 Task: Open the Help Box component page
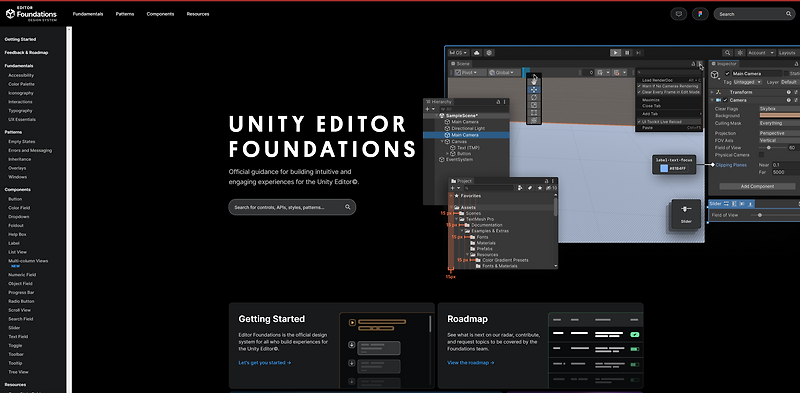pos(17,234)
